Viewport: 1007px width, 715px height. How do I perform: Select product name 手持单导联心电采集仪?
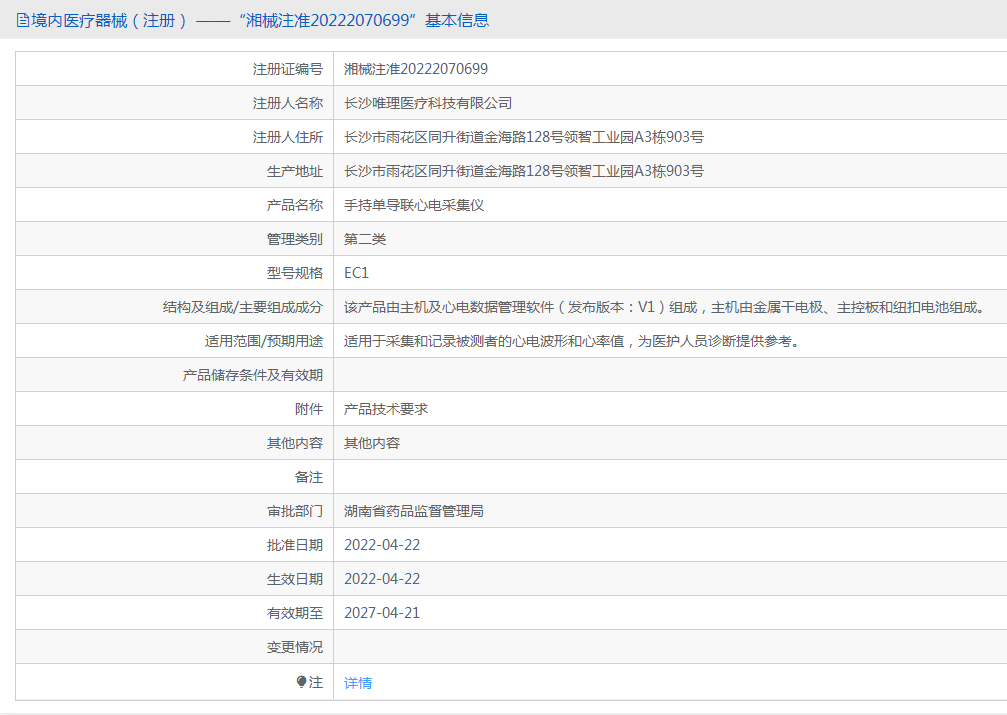[x=414, y=205]
